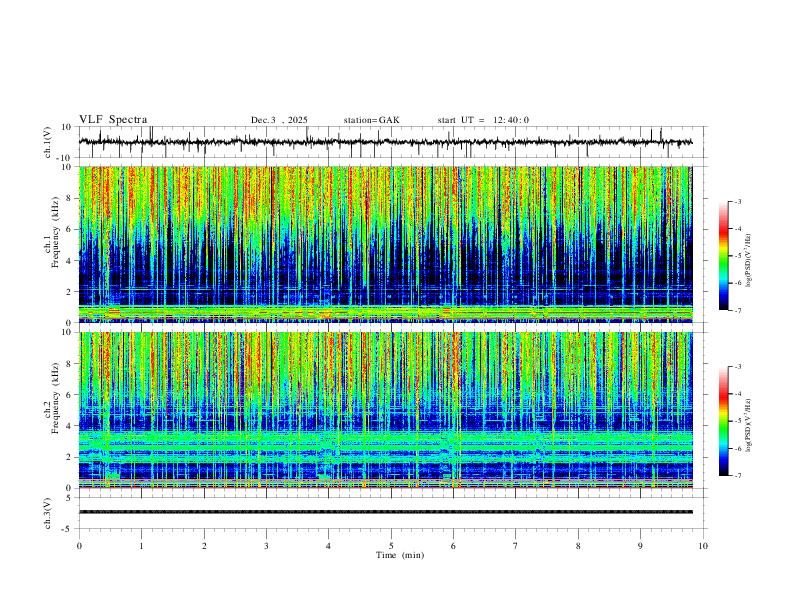
Task: Click ch.2 spectrogram frequency tick "6" kHz
Action: [69, 394]
